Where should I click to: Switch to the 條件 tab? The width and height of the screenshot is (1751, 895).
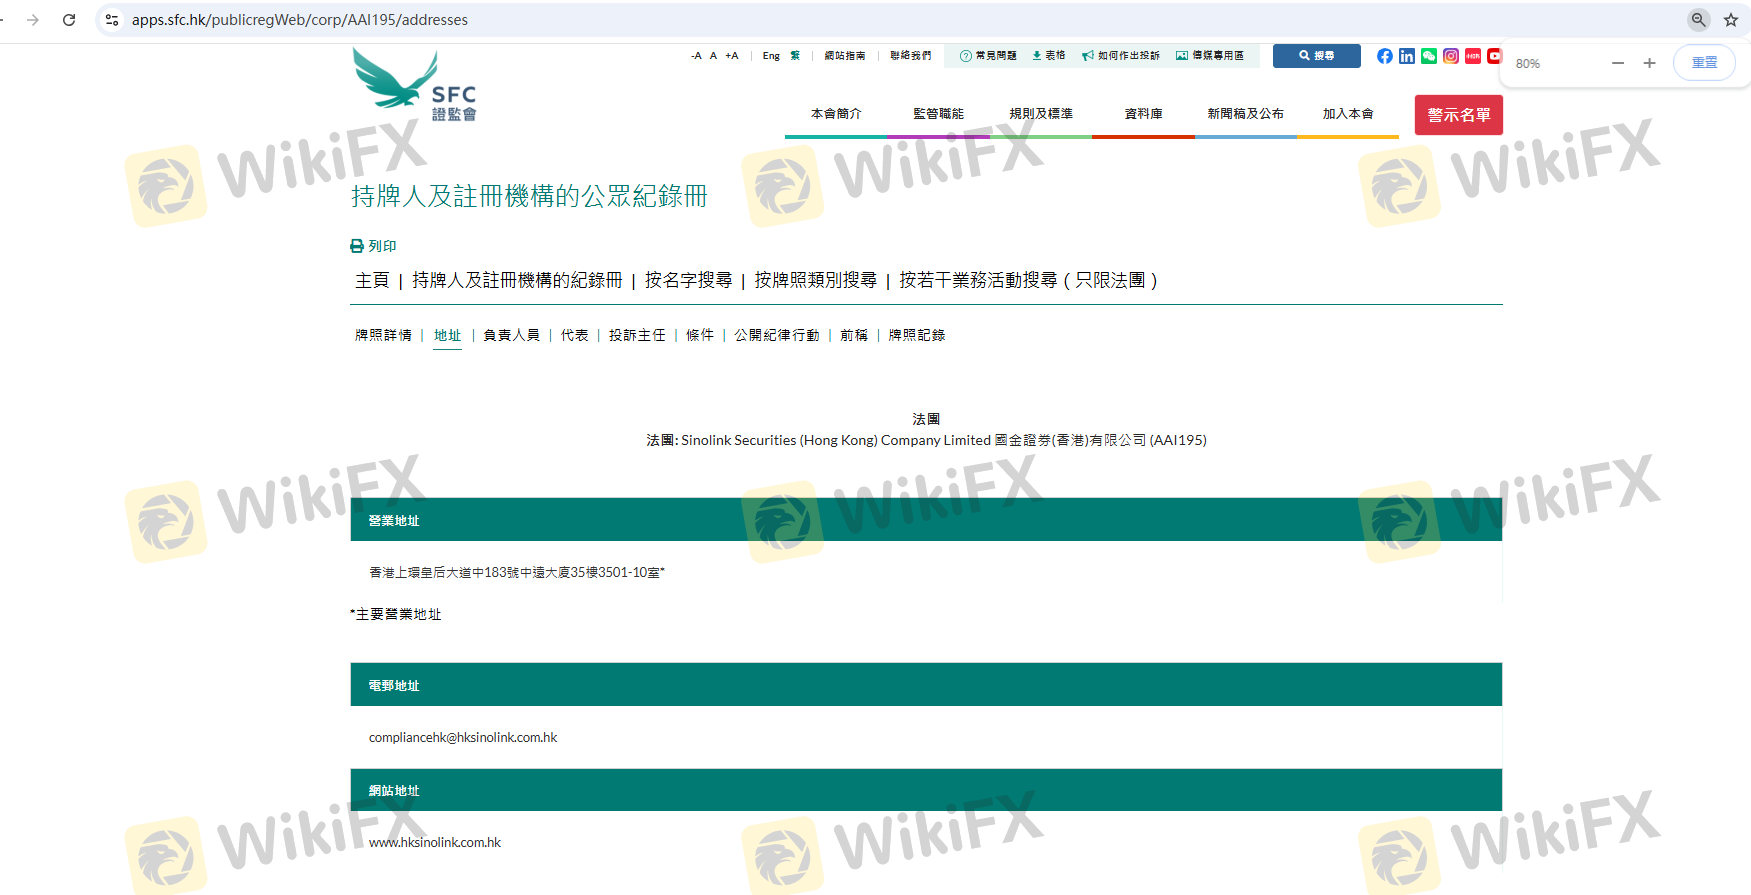(700, 336)
